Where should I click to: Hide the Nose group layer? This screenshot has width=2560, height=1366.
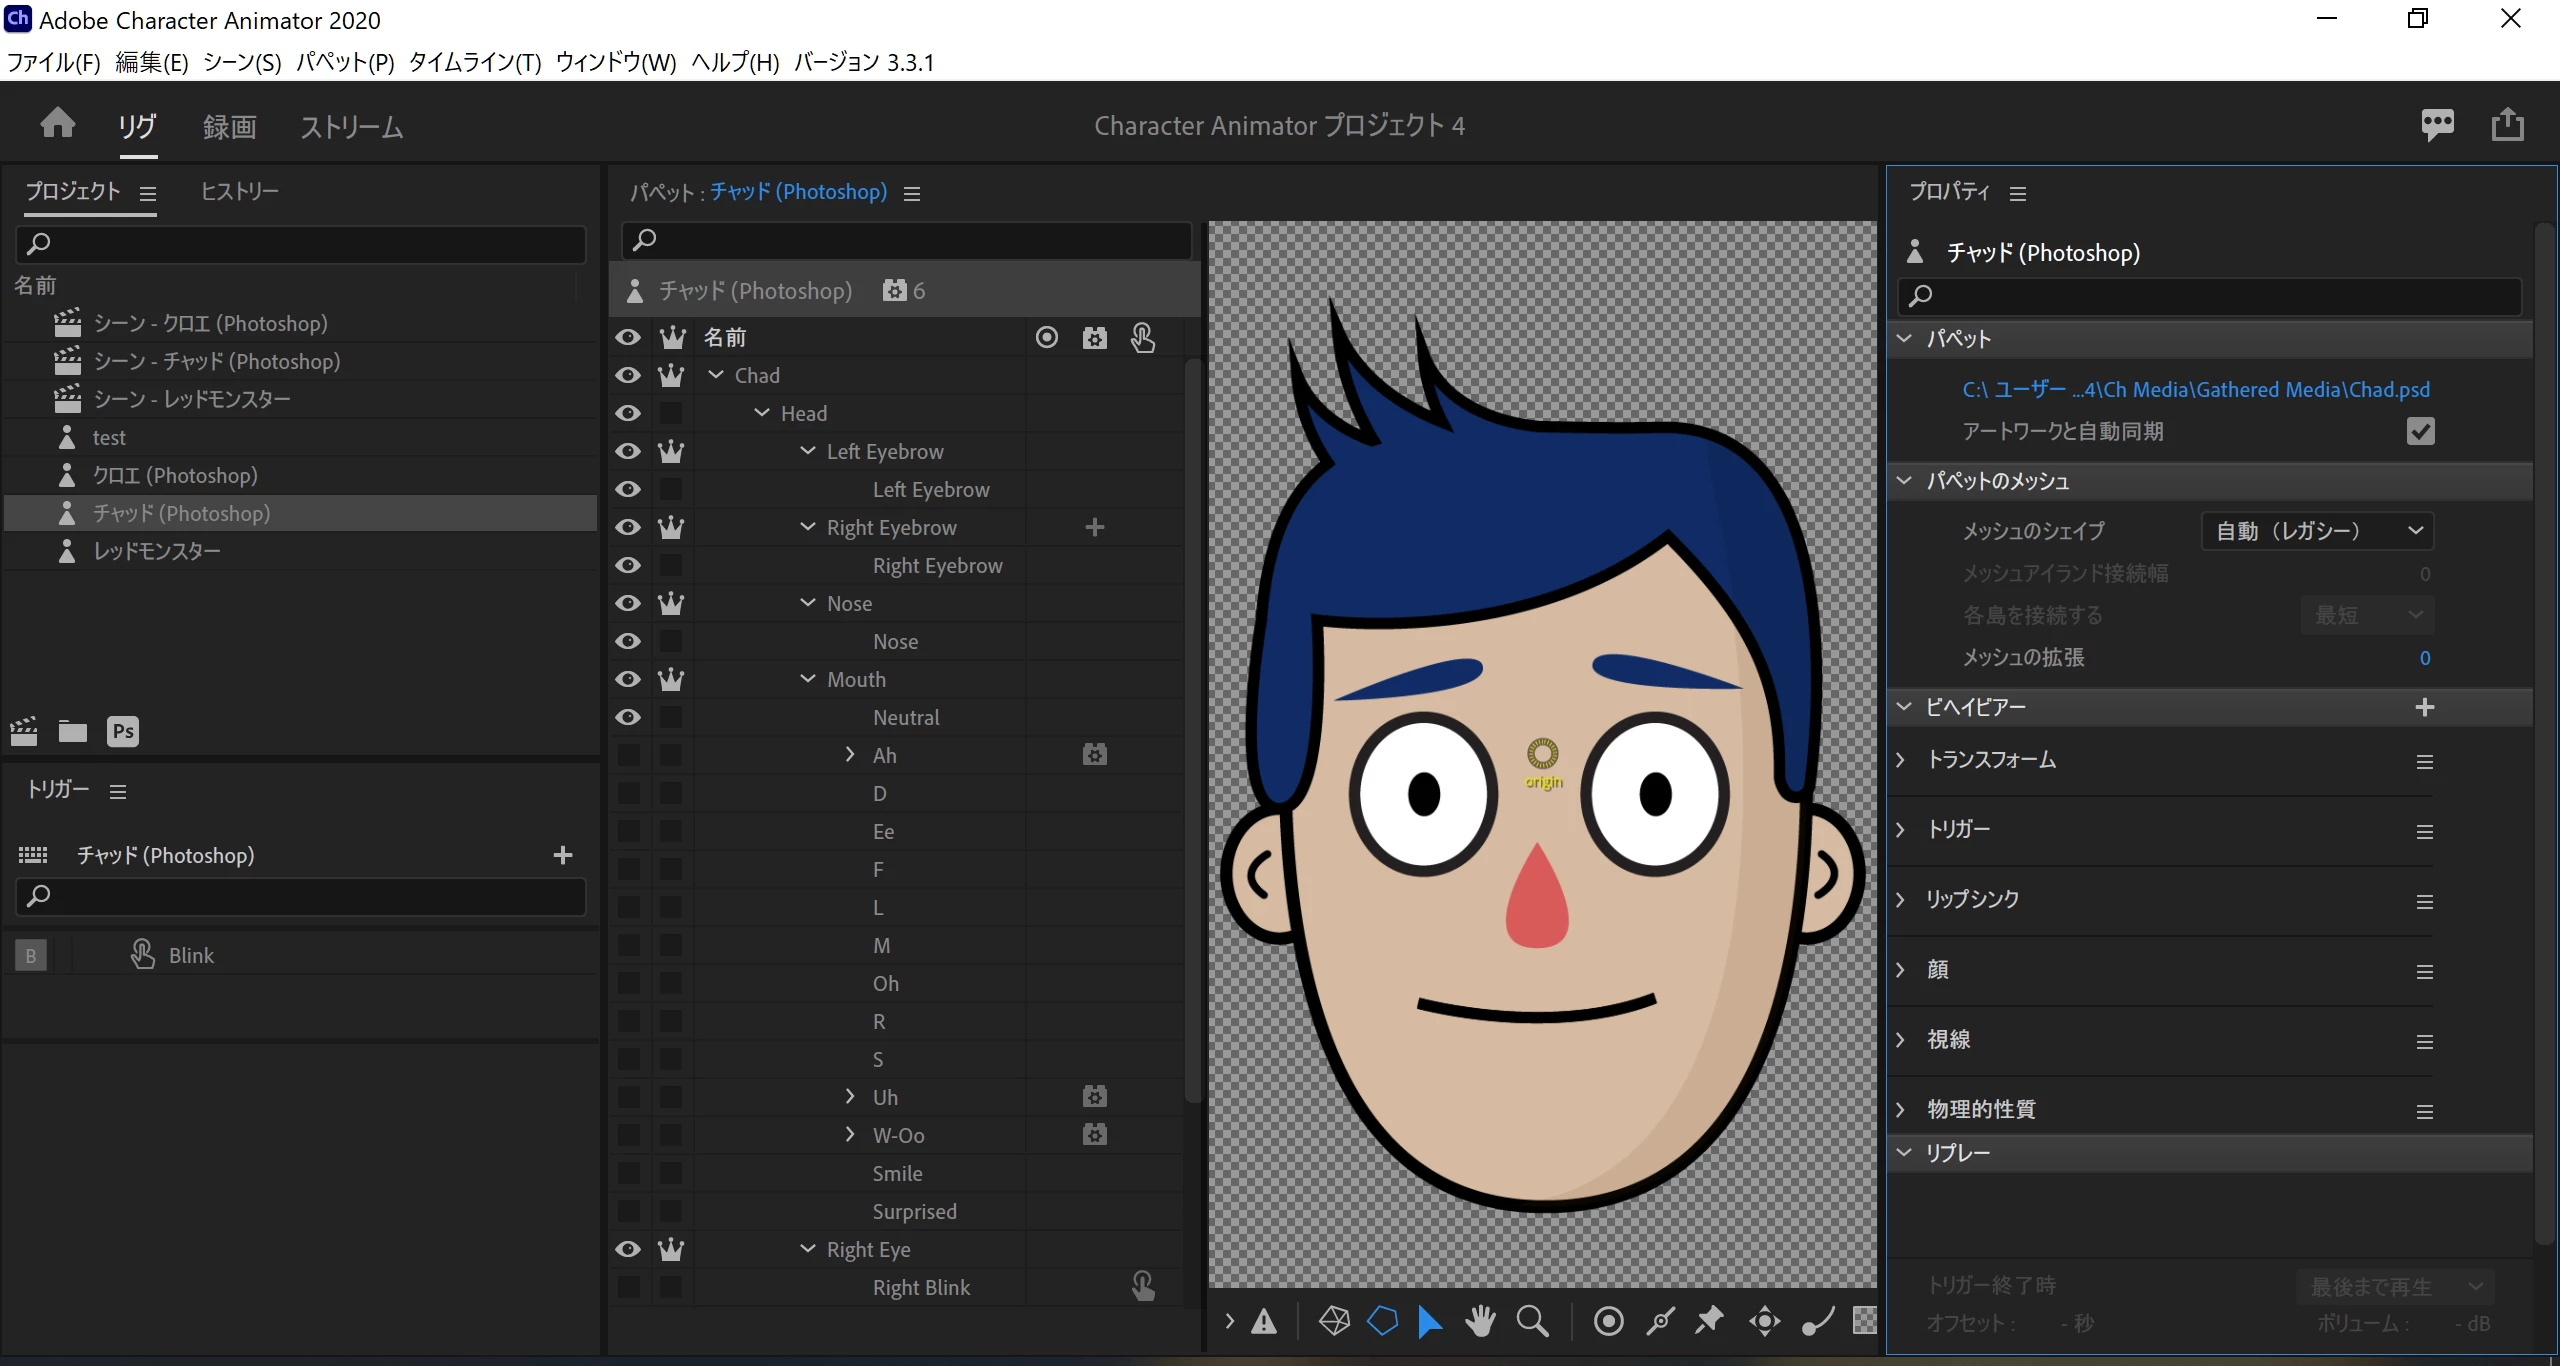[628, 603]
